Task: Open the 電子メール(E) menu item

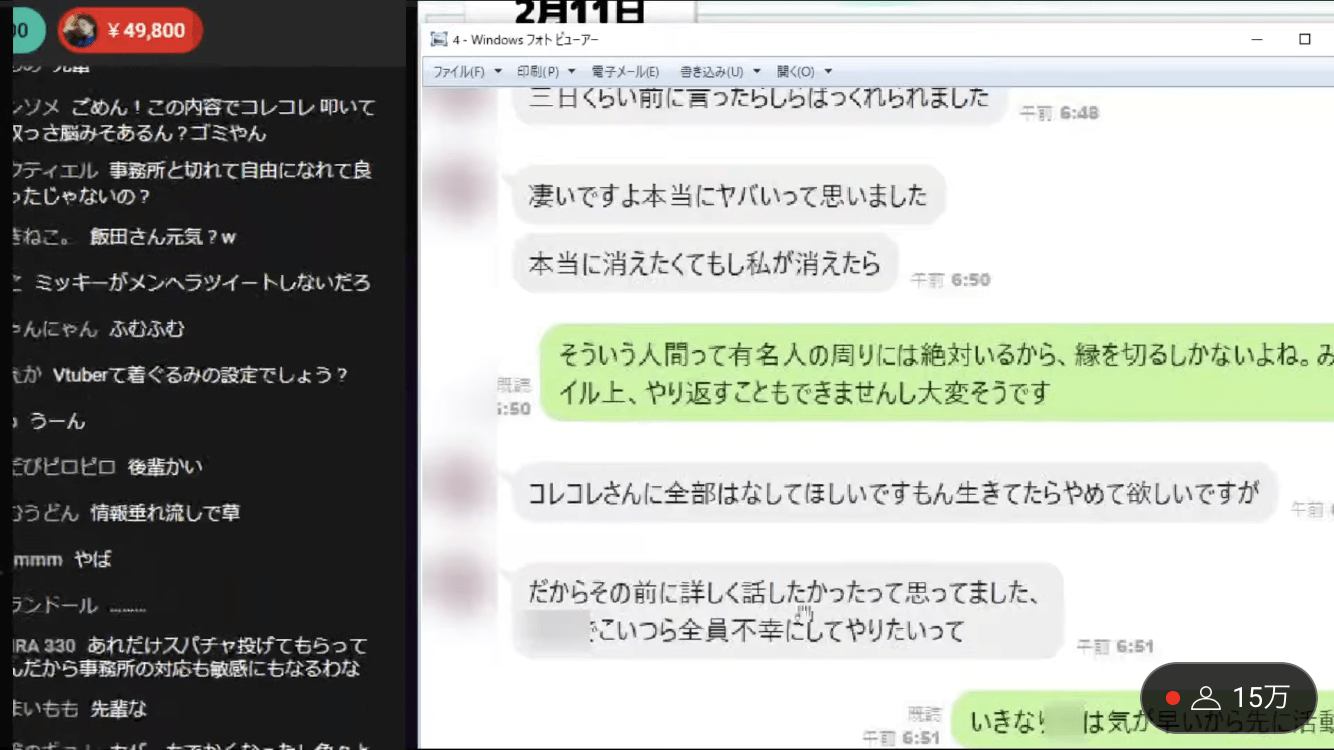Action: [625, 72]
